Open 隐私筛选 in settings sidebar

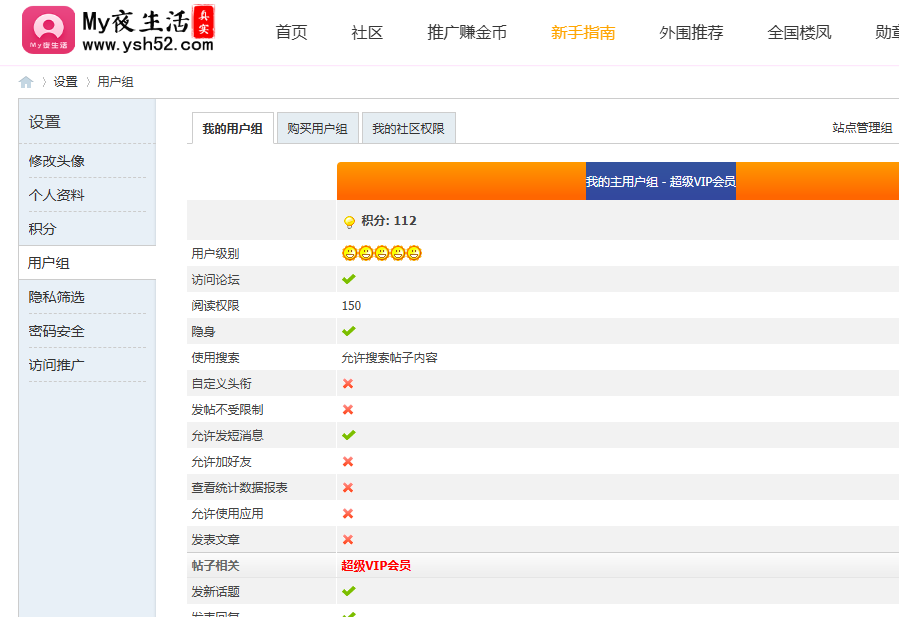coord(57,297)
